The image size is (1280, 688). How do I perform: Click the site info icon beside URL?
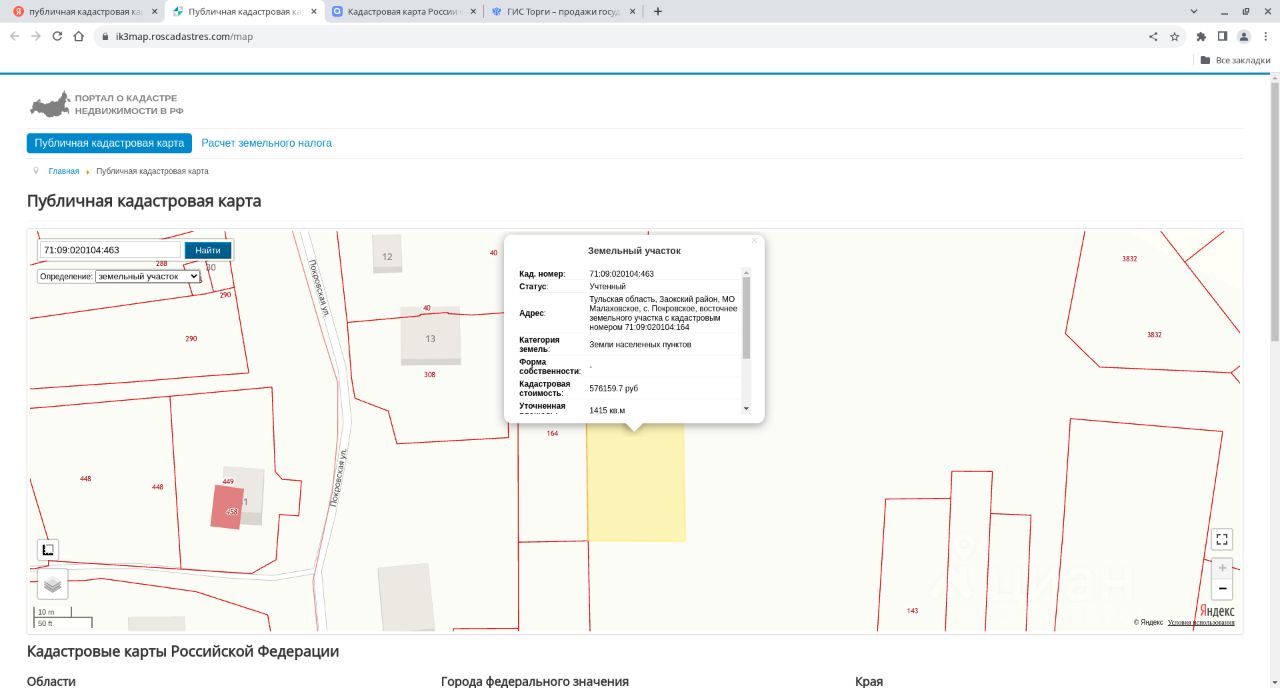click(x=106, y=36)
